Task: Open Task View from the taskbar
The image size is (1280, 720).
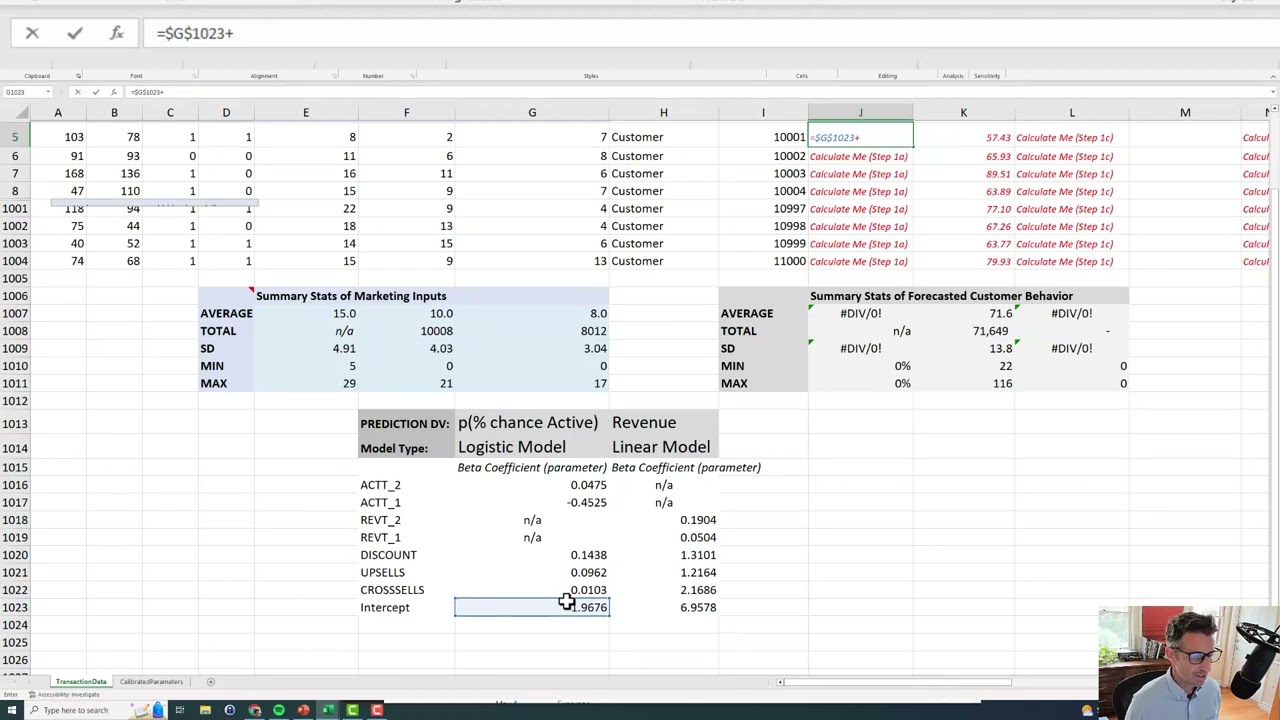Action: pyautogui.click(x=180, y=710)
